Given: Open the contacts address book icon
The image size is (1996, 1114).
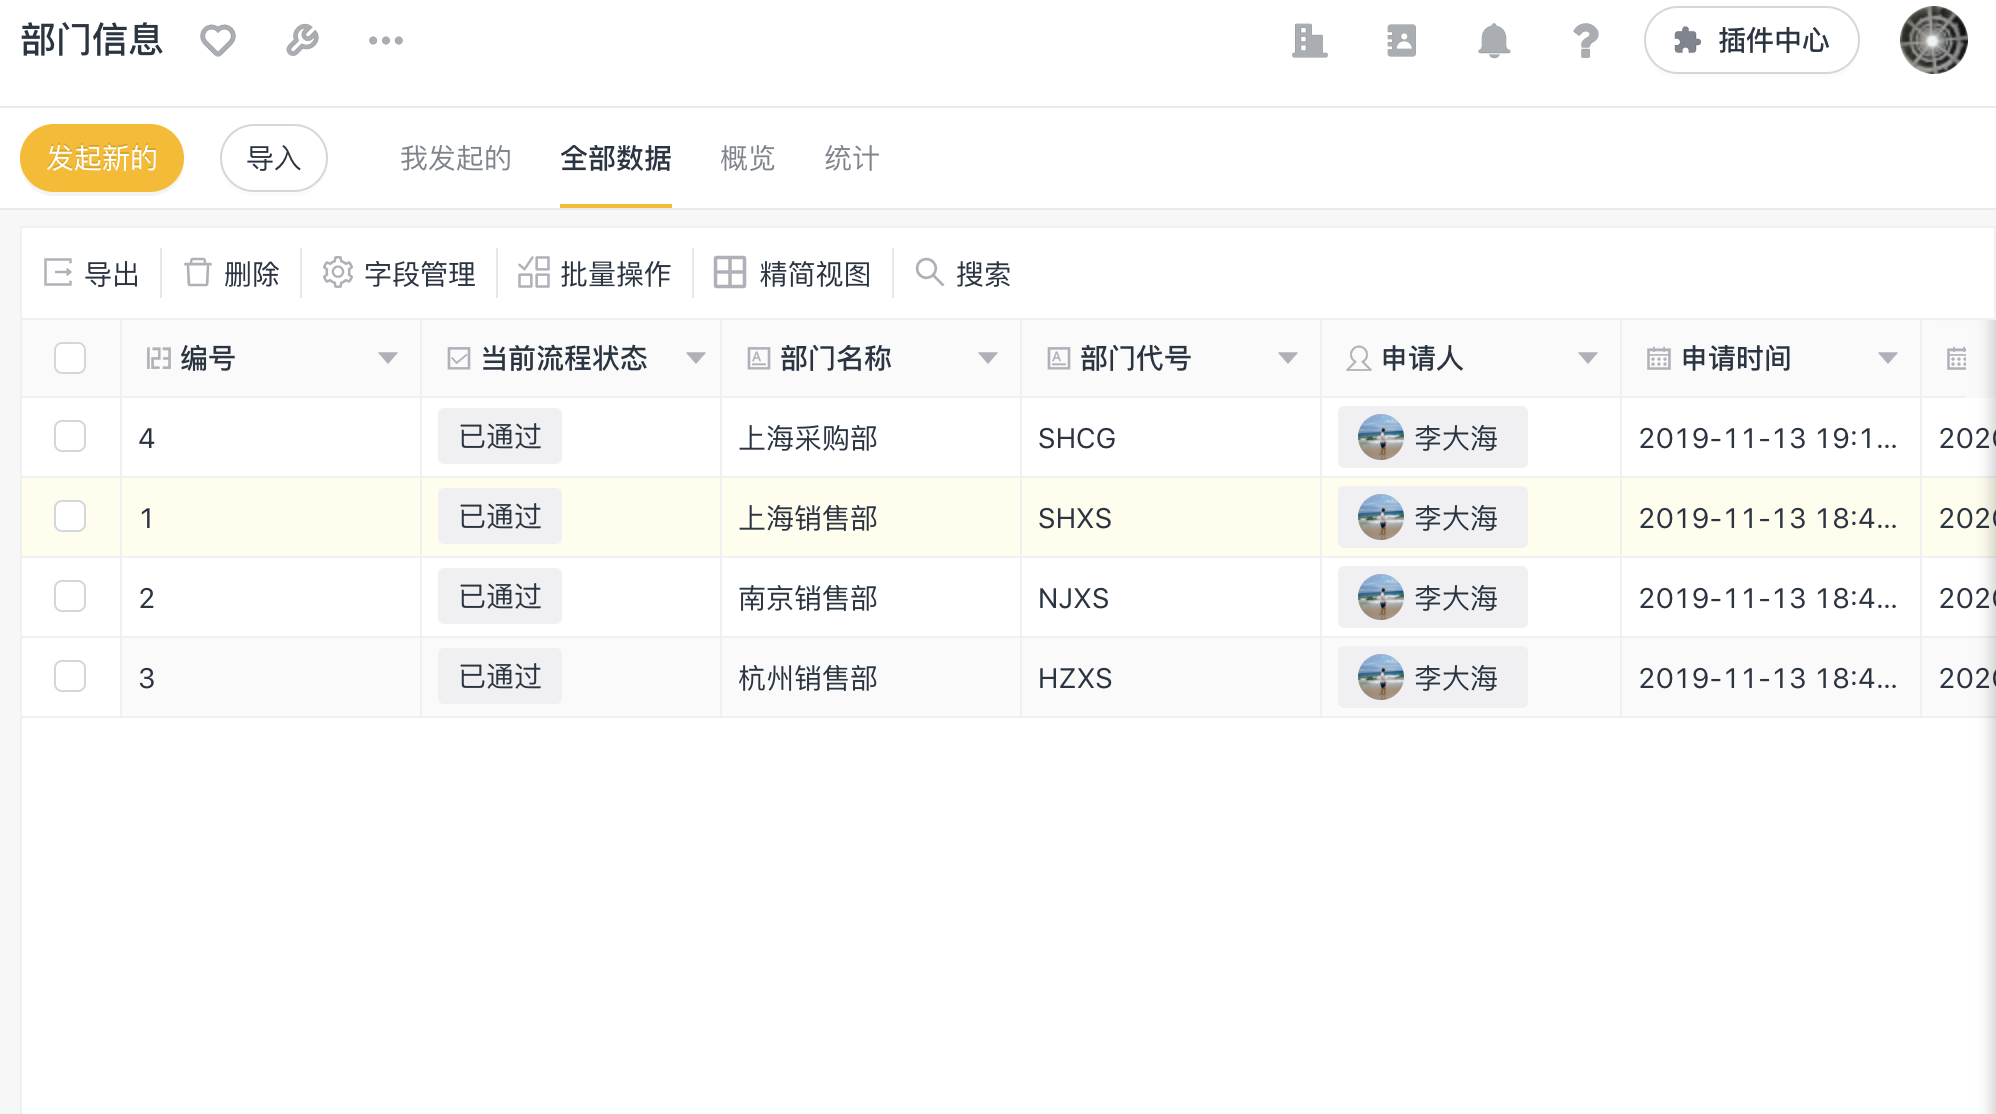Looking at the screenshot, I should coord(1401,41).
